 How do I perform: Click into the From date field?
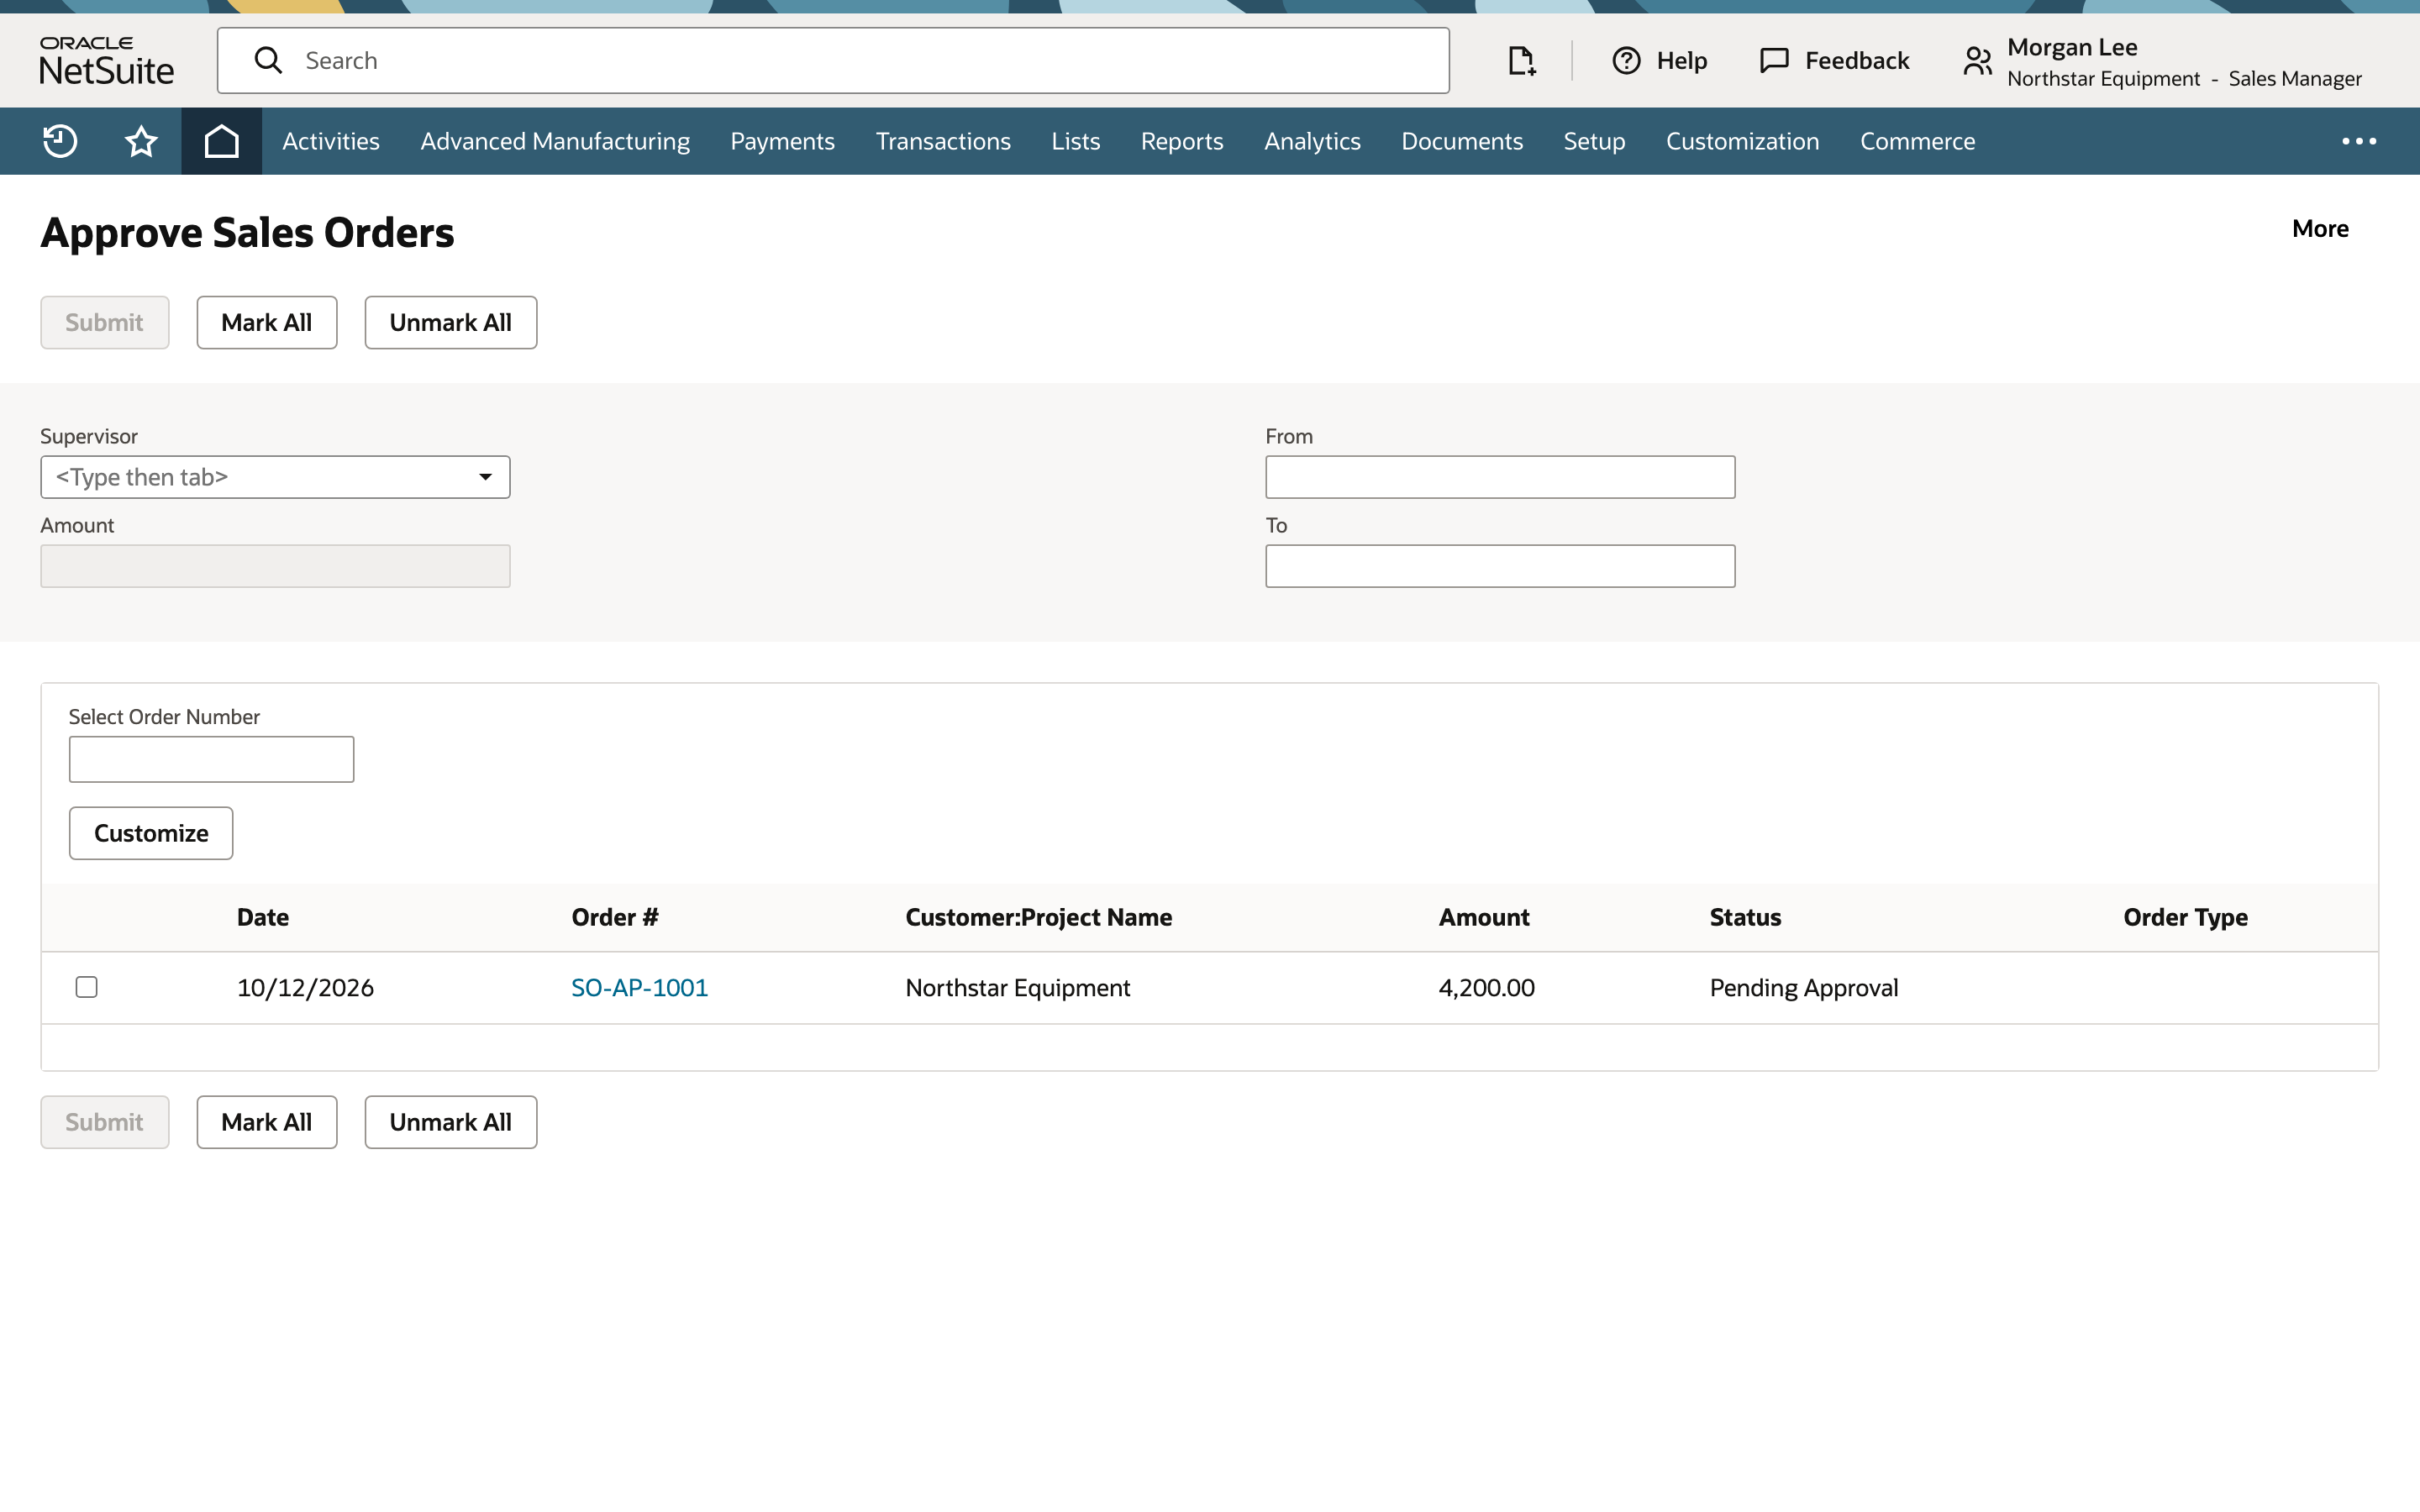(1500, 477)
